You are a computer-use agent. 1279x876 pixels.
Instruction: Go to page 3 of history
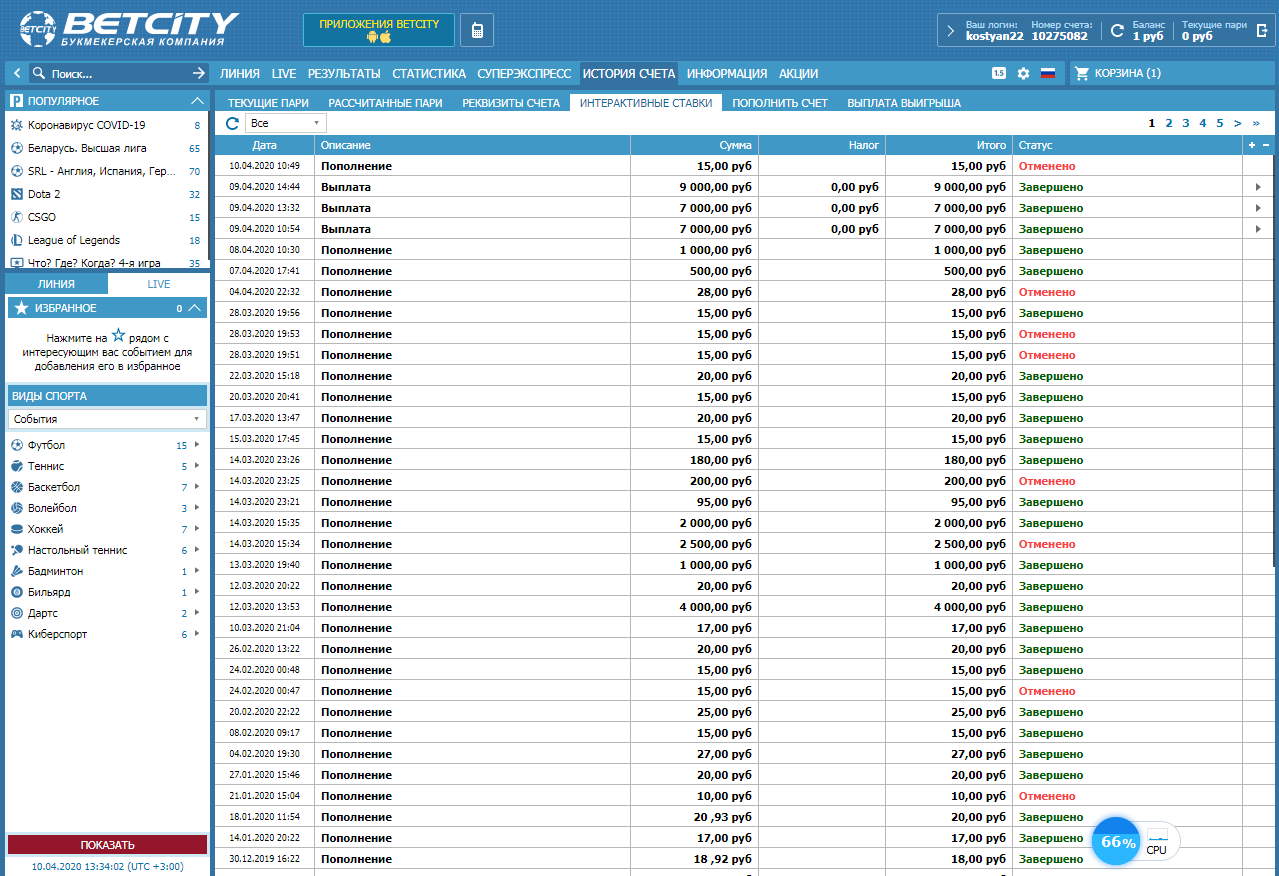(1186, 123)
